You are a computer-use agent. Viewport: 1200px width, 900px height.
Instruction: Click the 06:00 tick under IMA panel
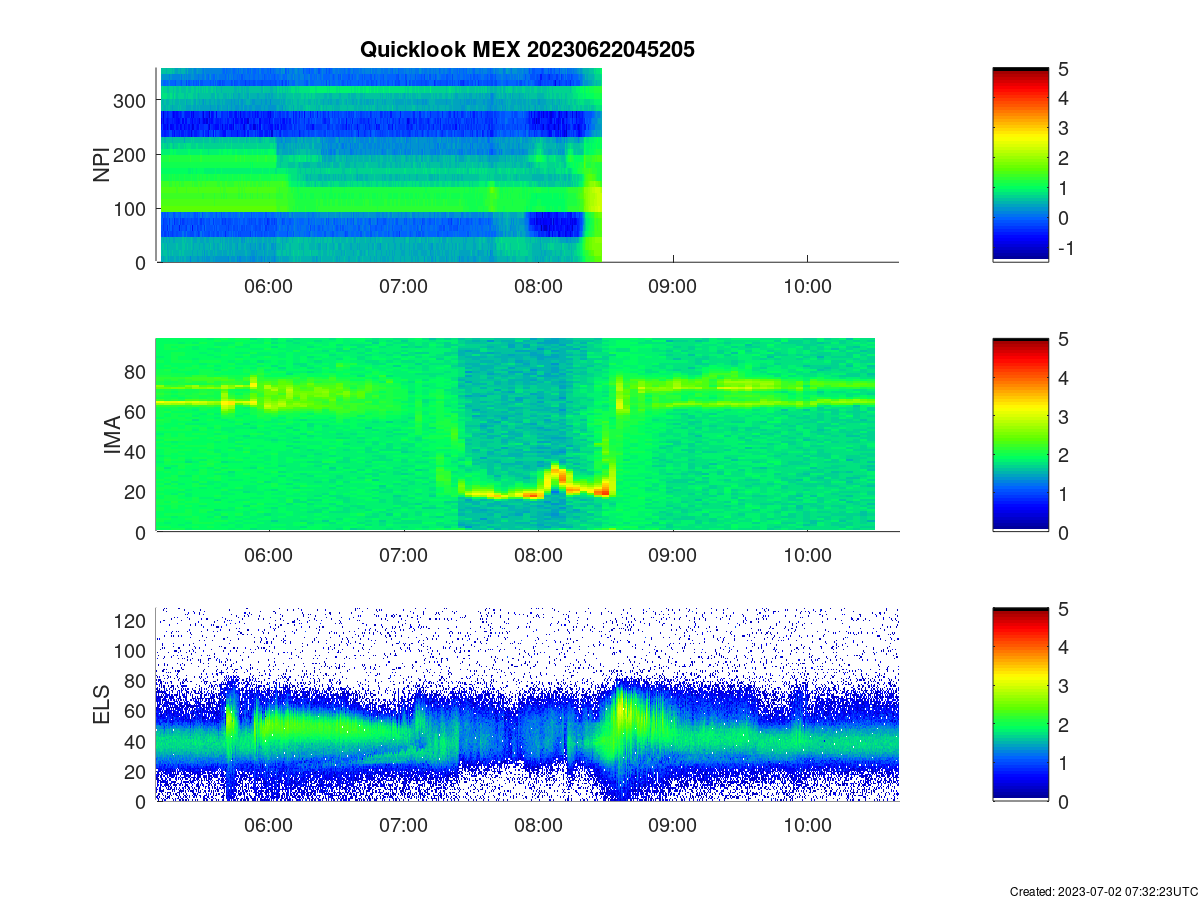(269, 556)
